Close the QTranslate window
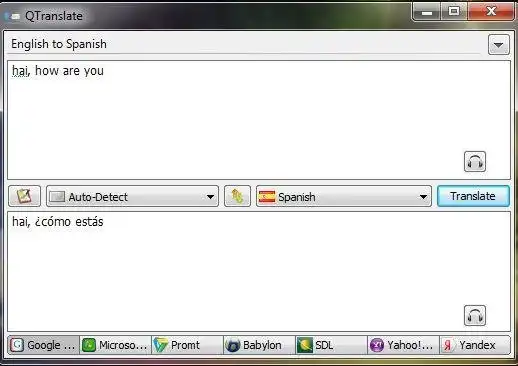518x366 pixels. click(491, 12)
